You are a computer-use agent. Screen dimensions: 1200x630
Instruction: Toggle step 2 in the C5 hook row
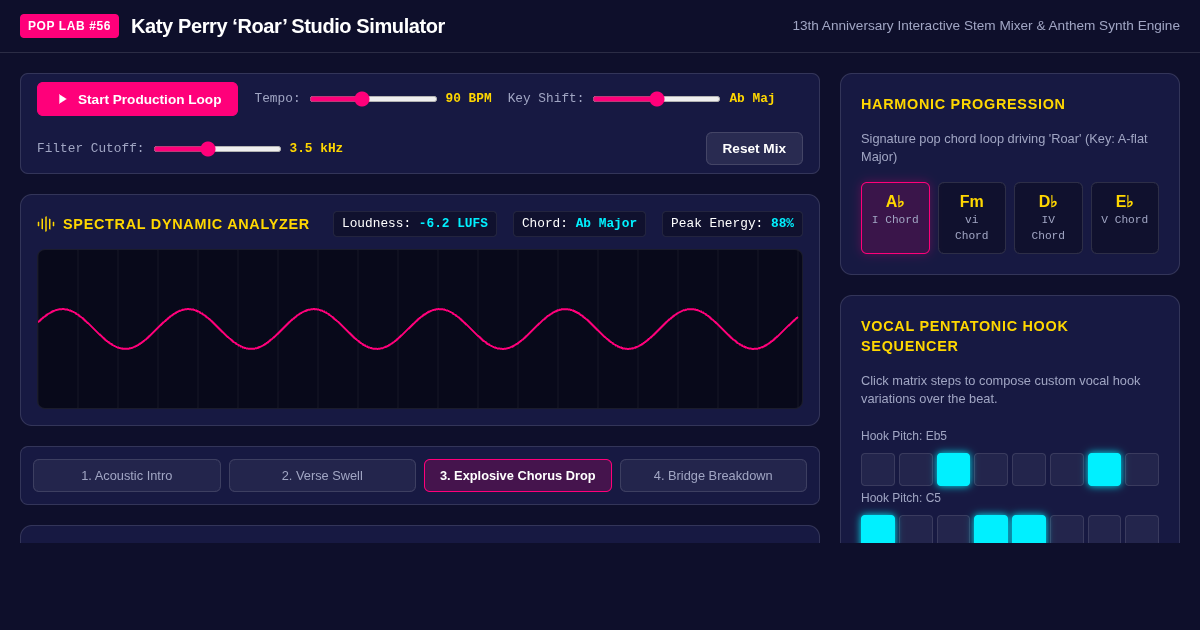916,529
